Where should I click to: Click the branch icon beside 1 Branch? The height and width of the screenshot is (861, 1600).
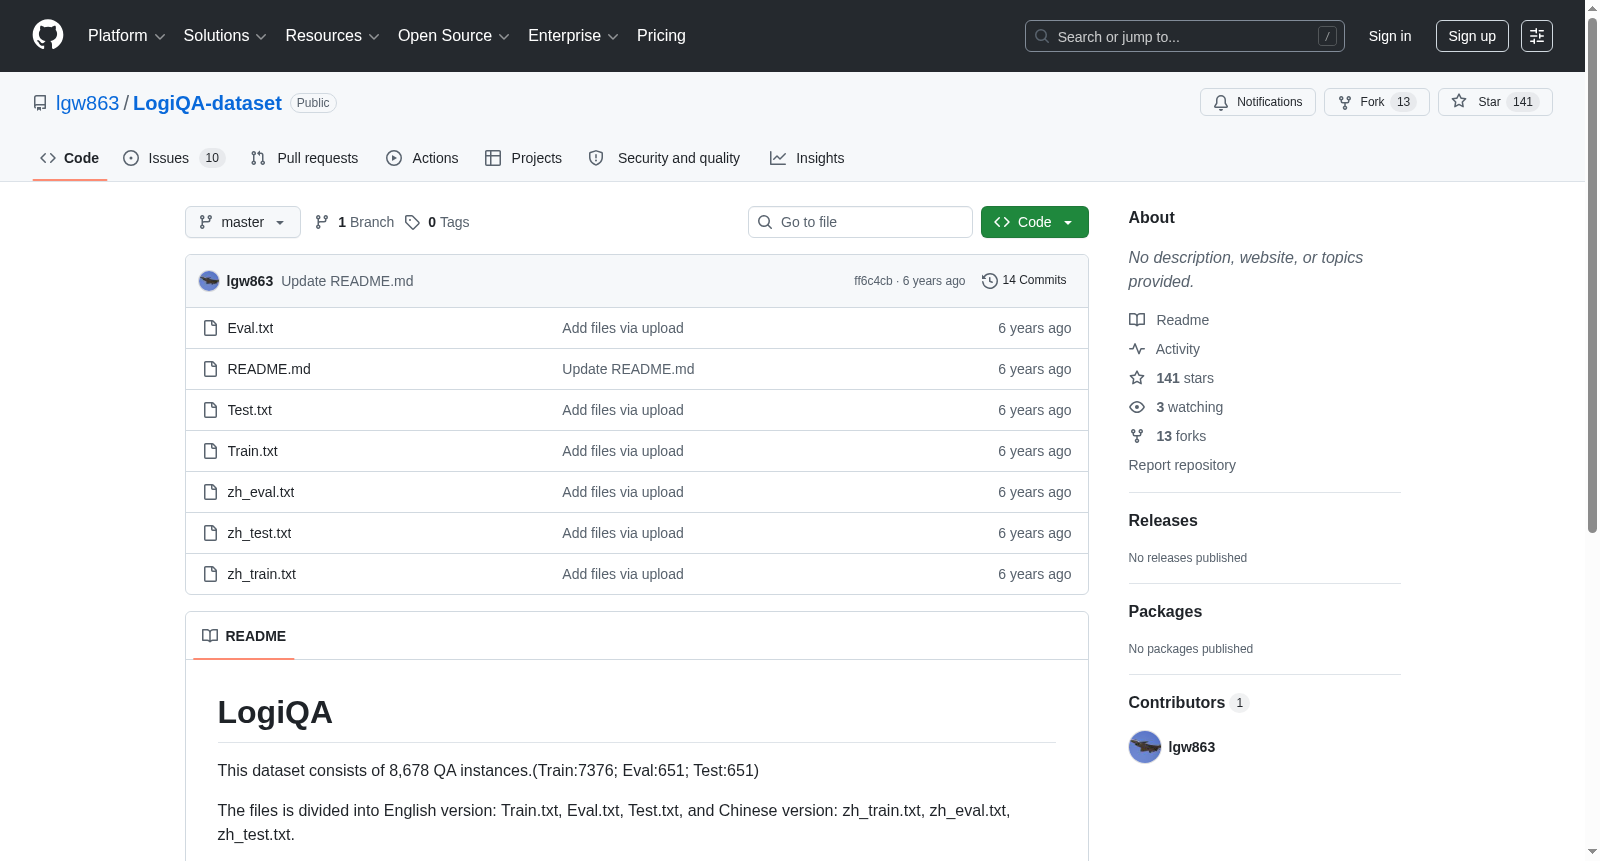pyautogui.click(x=322, y=222)
